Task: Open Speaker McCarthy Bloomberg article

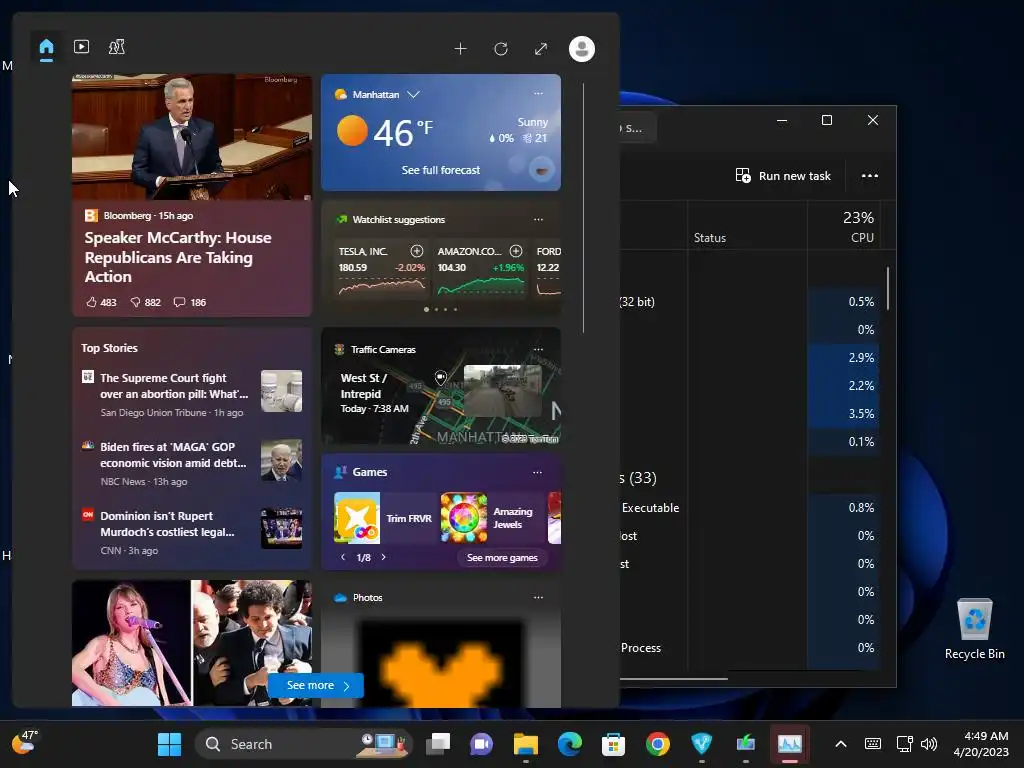Action: (x=178, y=257)
